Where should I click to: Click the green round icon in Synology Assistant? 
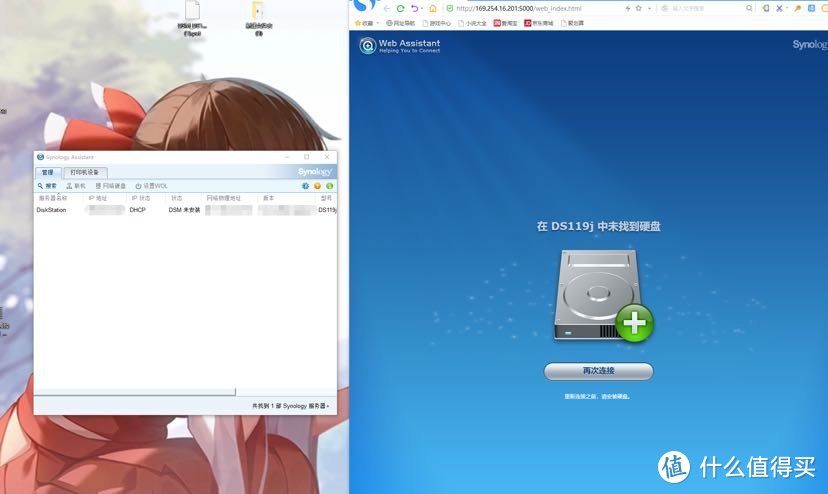click(330, 186)
